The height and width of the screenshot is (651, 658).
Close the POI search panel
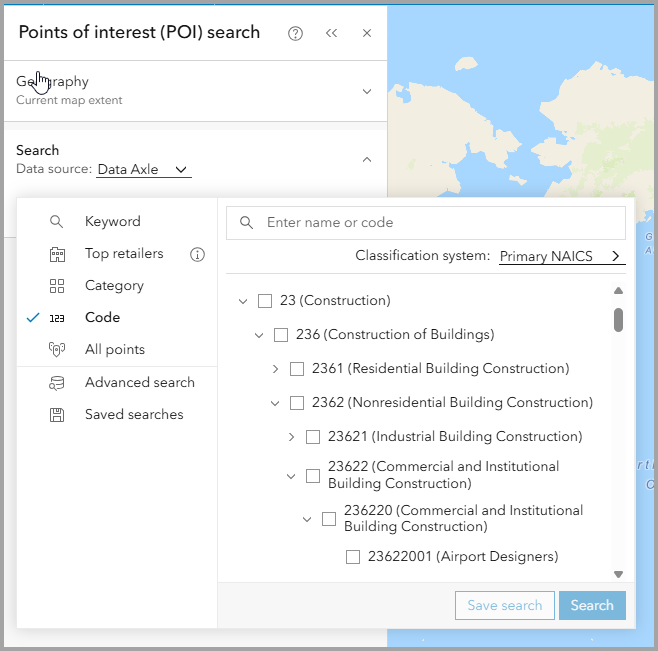367,33
